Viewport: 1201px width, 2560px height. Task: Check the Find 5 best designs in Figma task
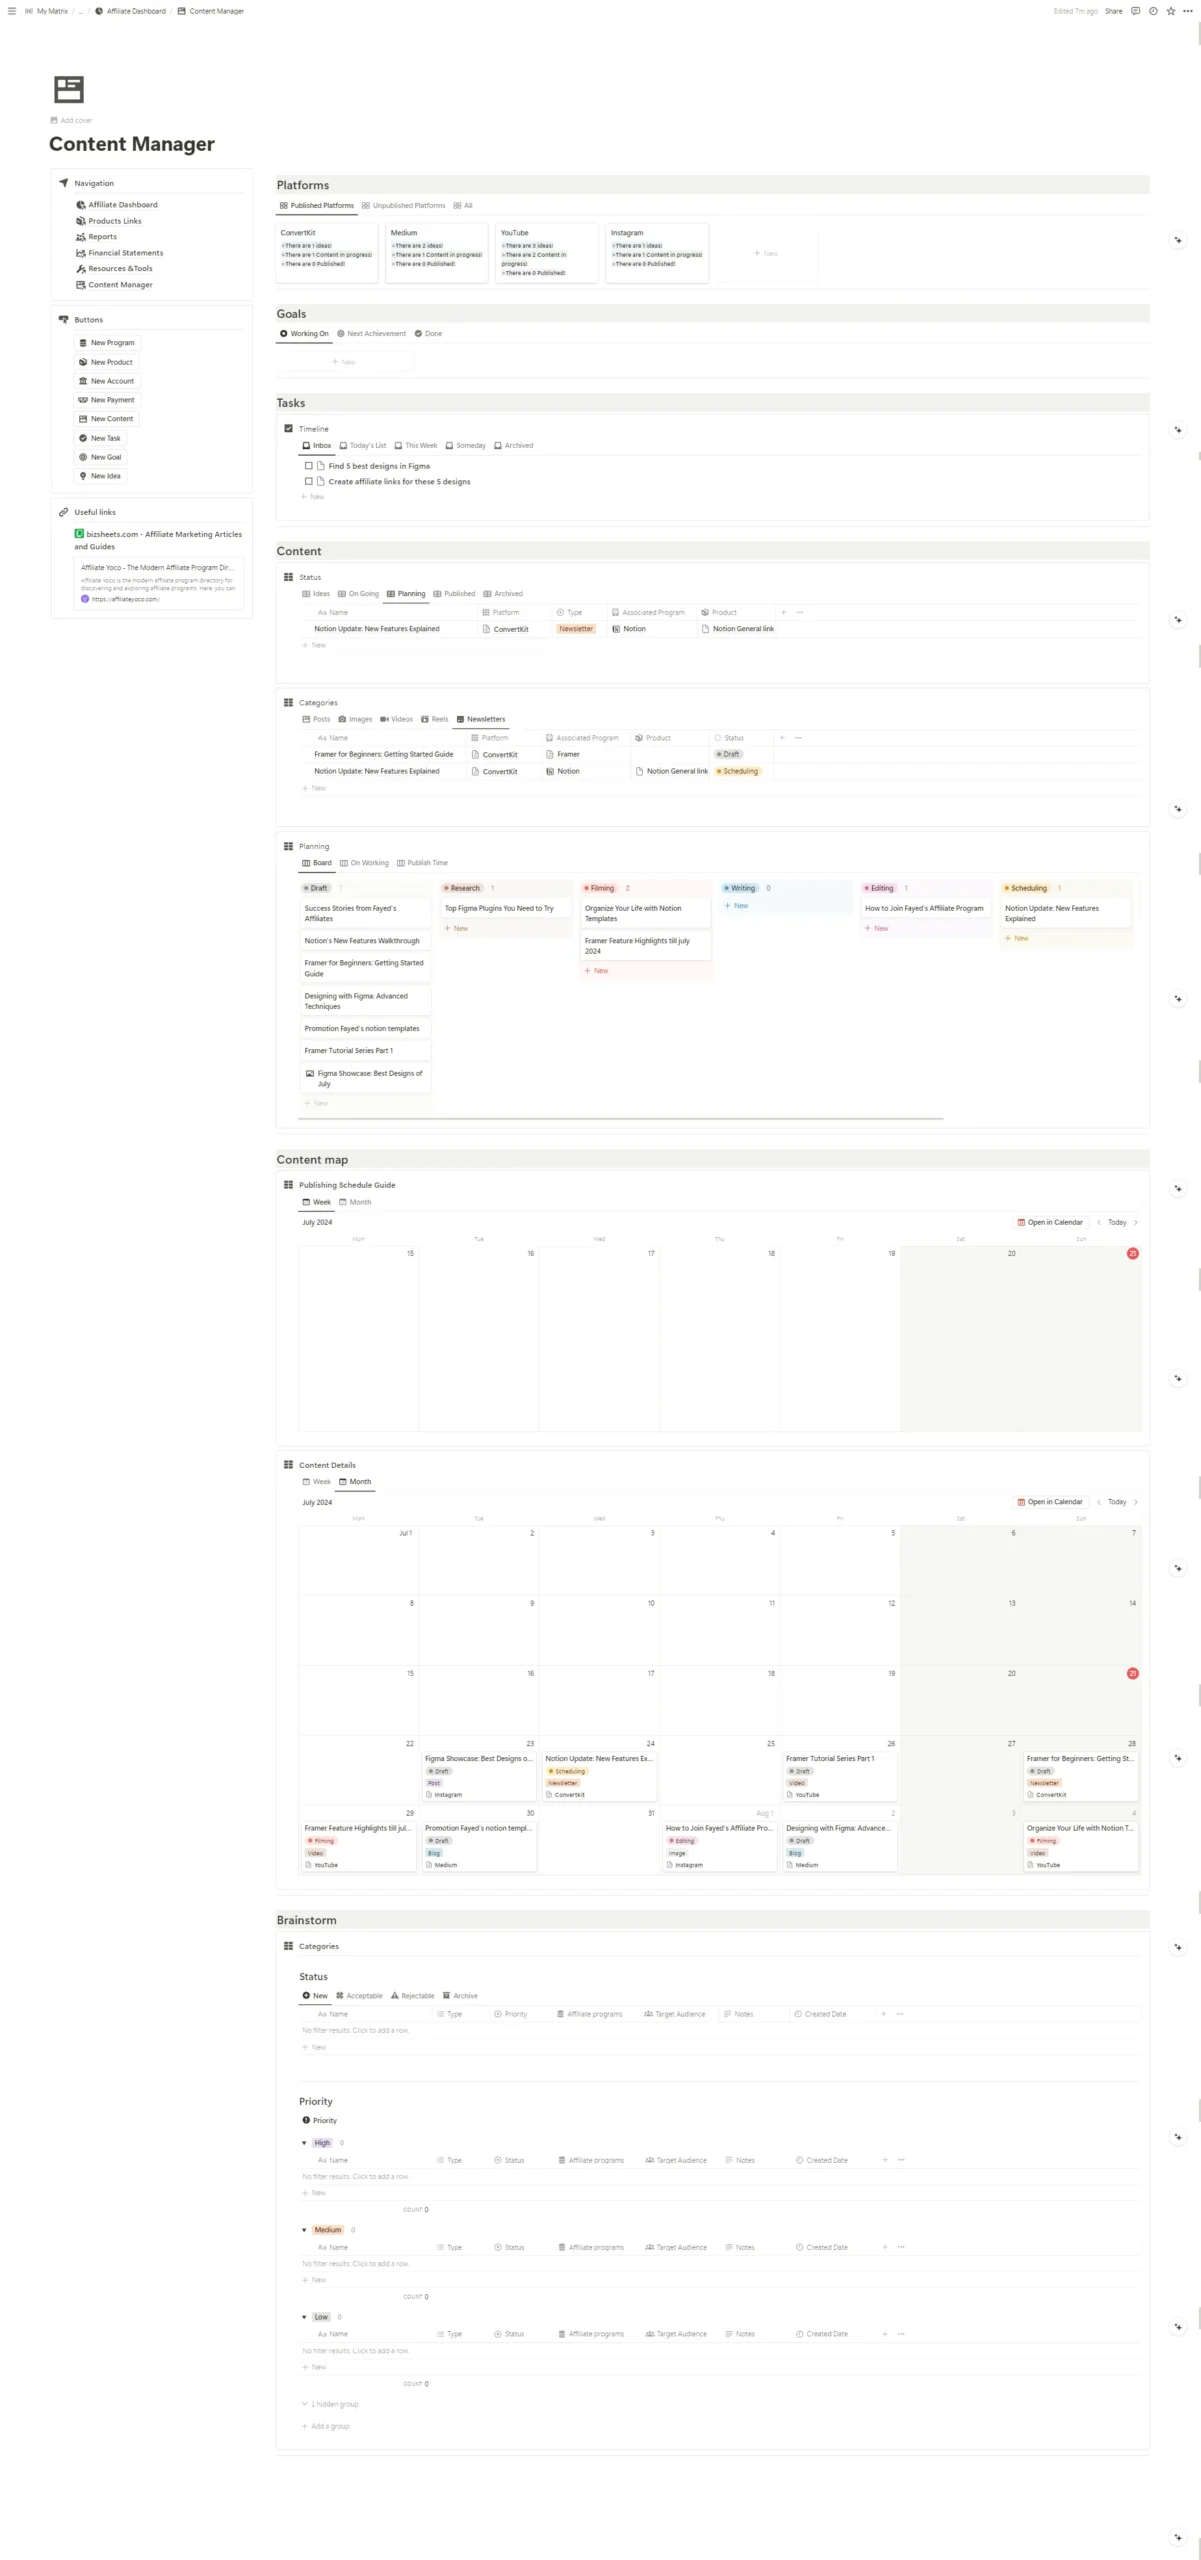[308, 466]
